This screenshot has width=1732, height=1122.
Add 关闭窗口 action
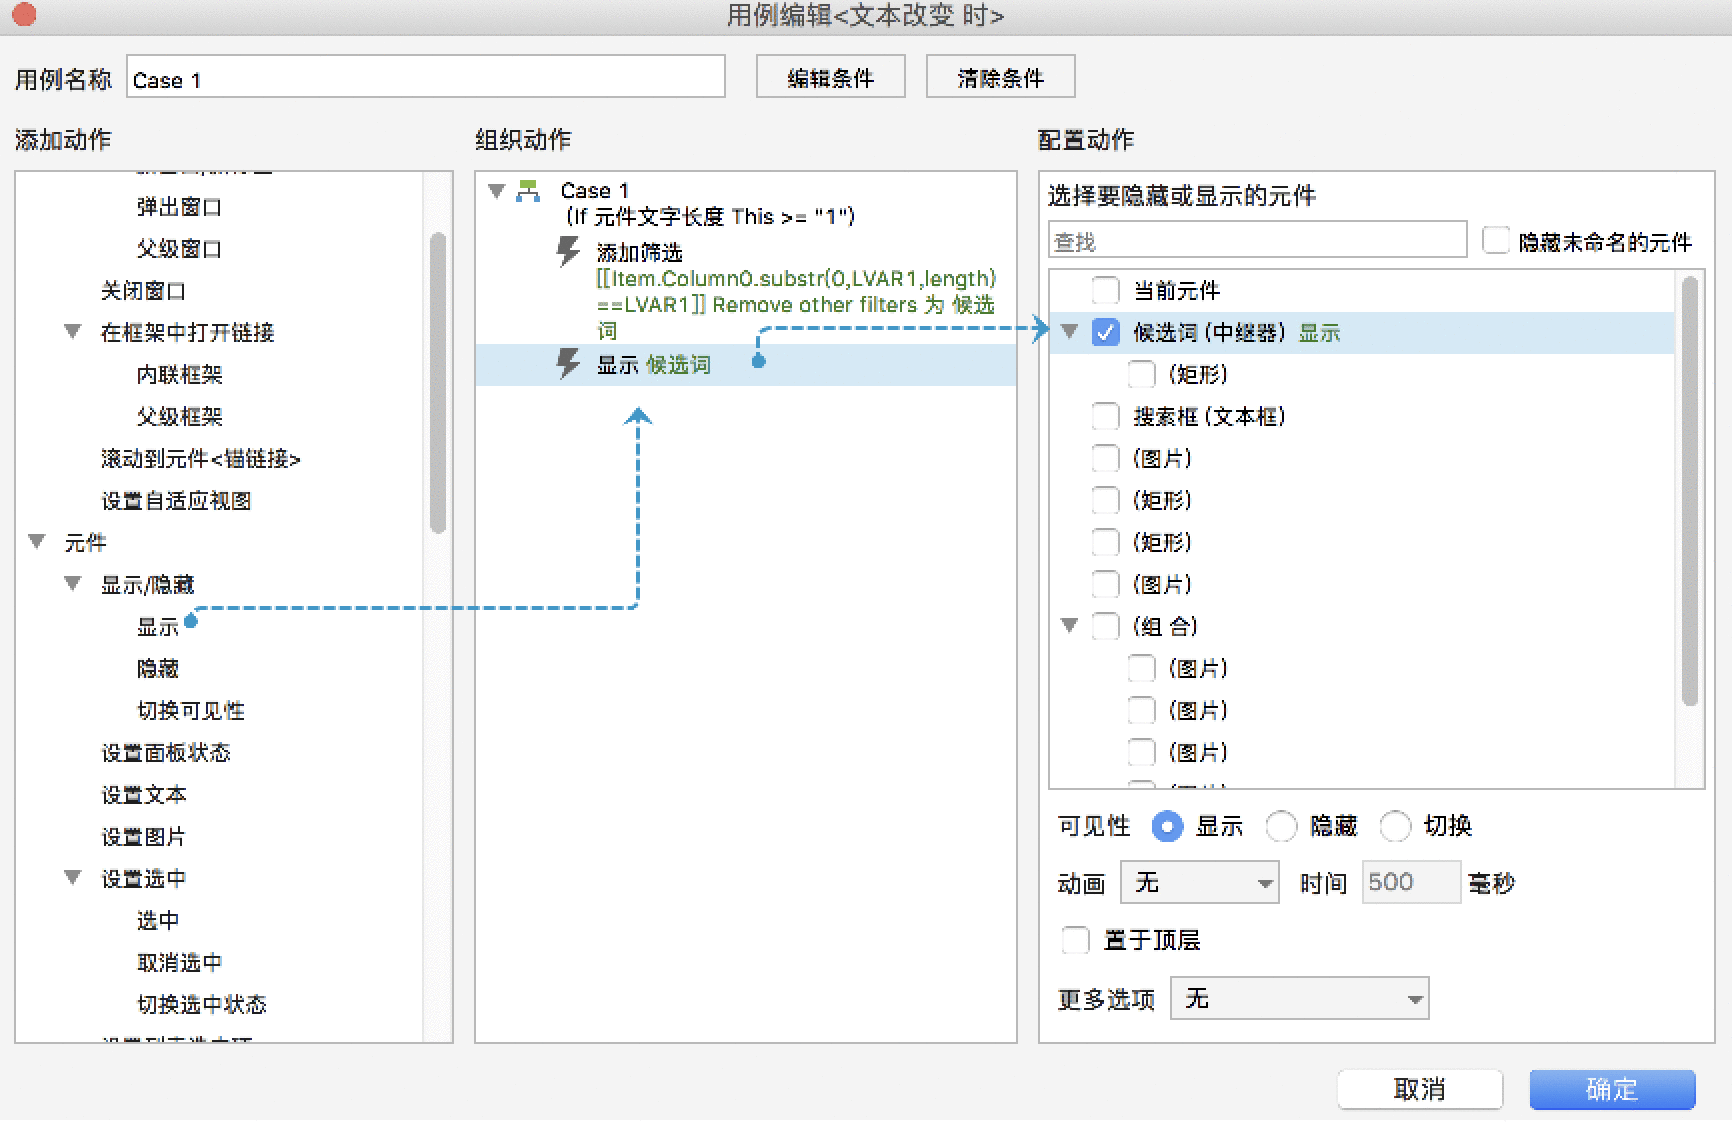pyautogui.click(x=143, y=291)
